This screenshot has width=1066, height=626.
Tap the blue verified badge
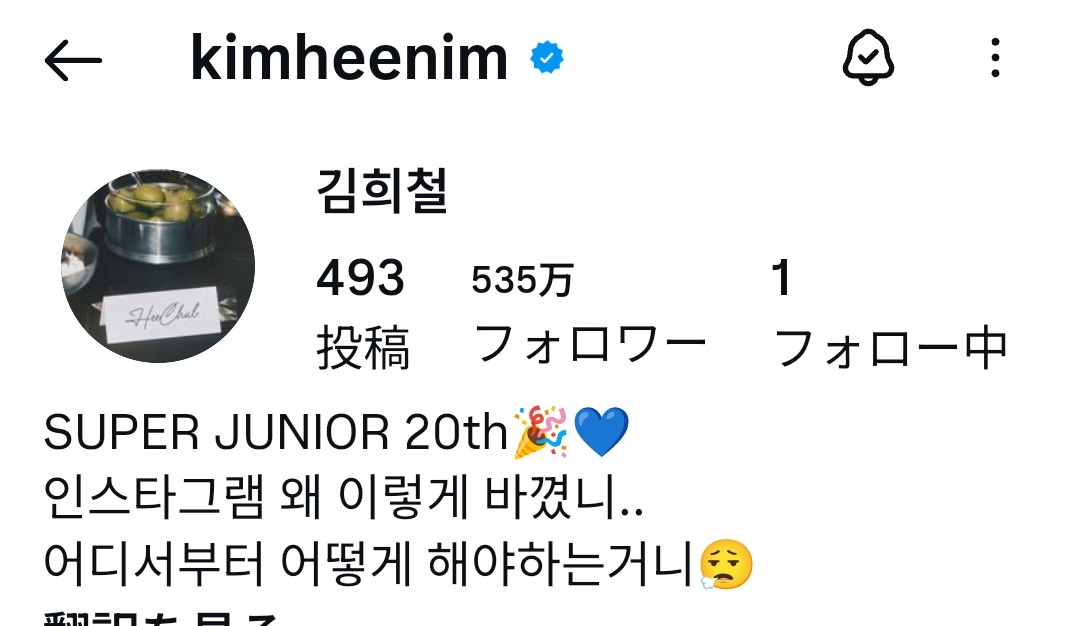click(x=547, y=58)
